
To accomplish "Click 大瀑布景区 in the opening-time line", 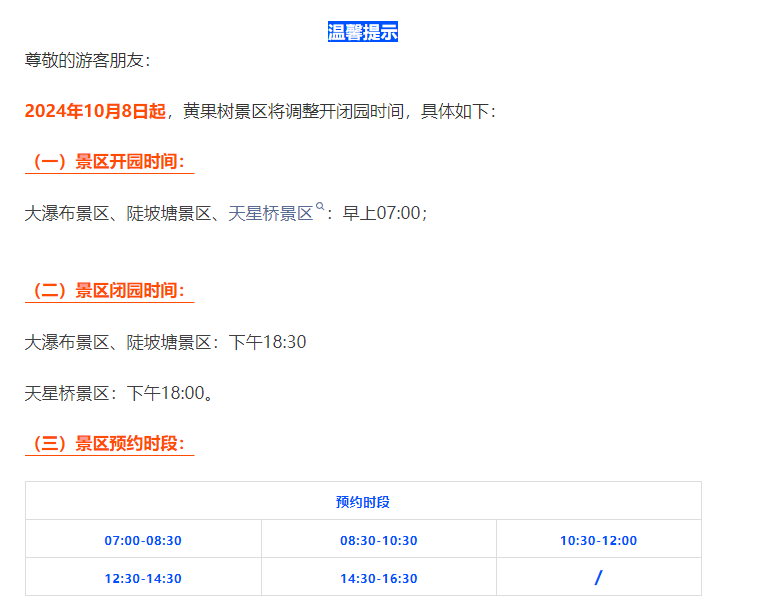I will pyautogui.click(x=67, y=214).
